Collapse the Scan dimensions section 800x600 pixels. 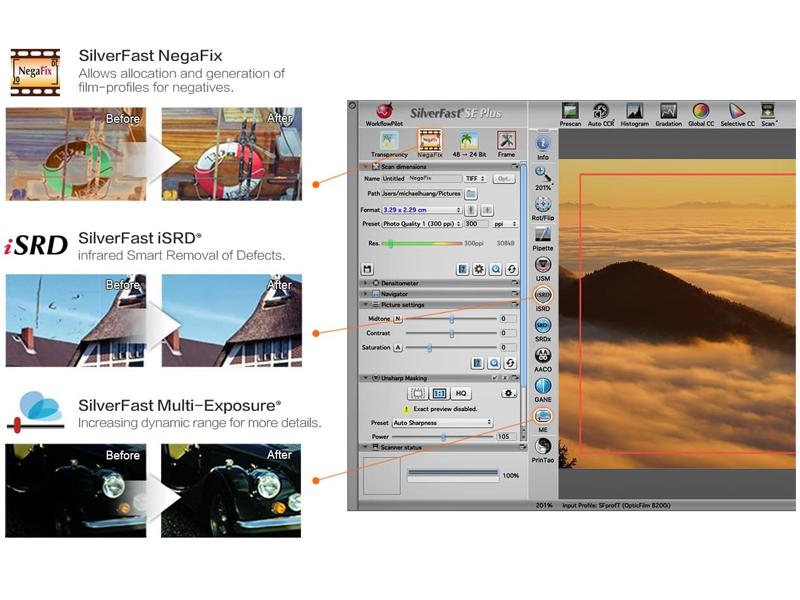coord(366,166)
